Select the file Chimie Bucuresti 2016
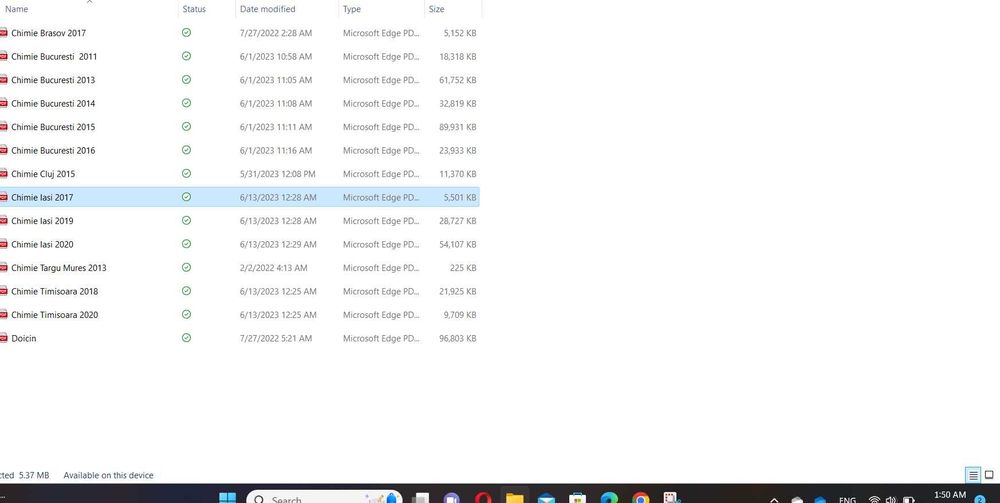 (x=53, y=150)
